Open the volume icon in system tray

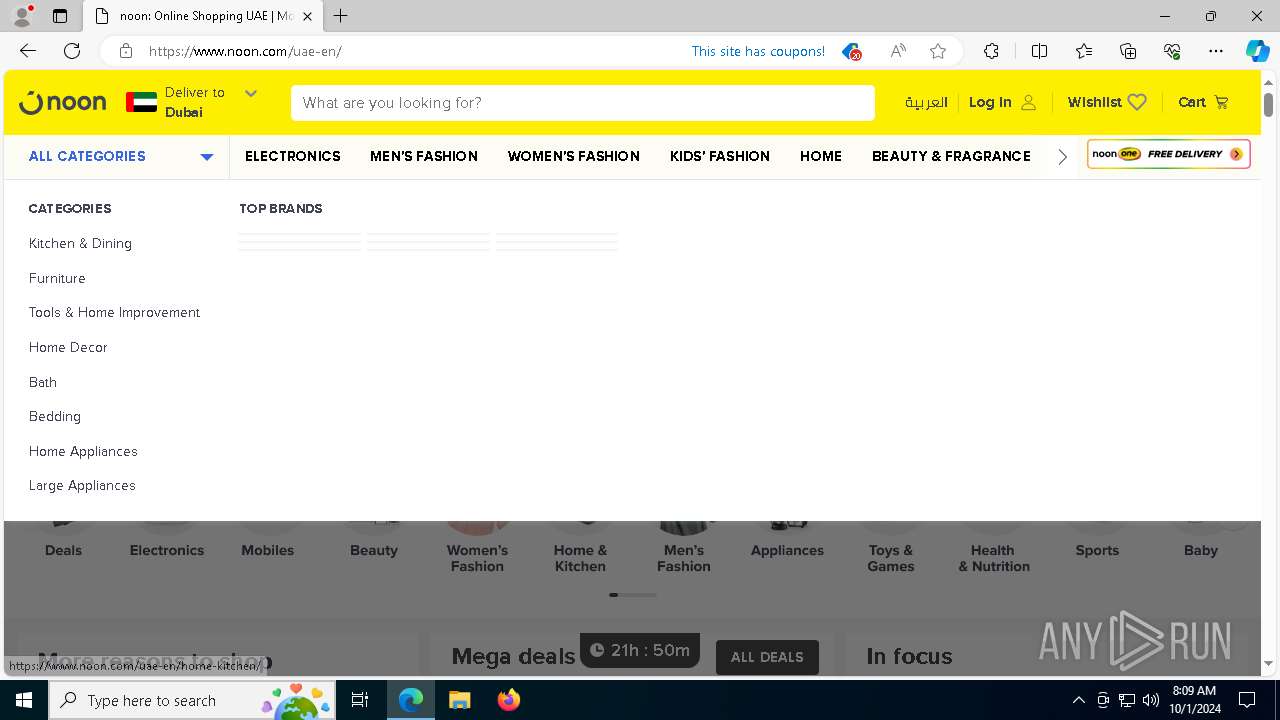(x=1151, y=700)
